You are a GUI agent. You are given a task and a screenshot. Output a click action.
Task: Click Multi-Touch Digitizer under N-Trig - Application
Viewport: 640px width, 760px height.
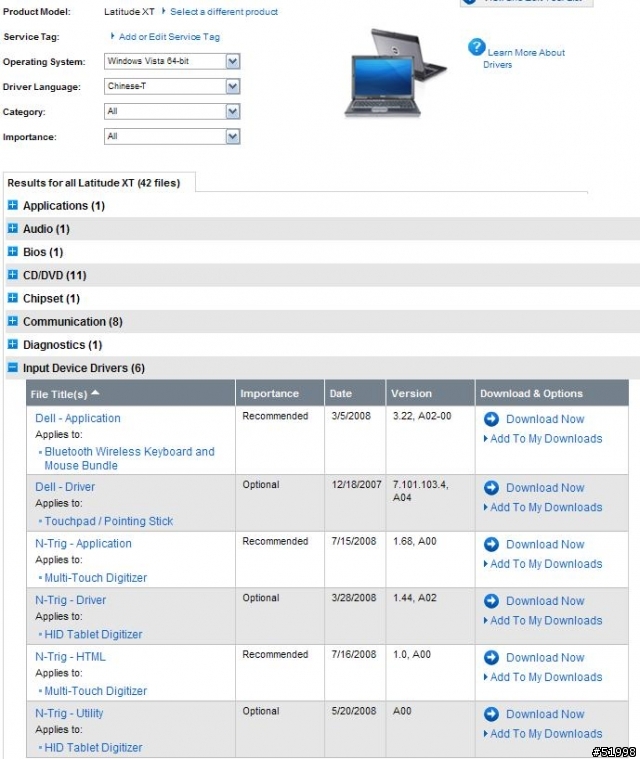(96, 578)
